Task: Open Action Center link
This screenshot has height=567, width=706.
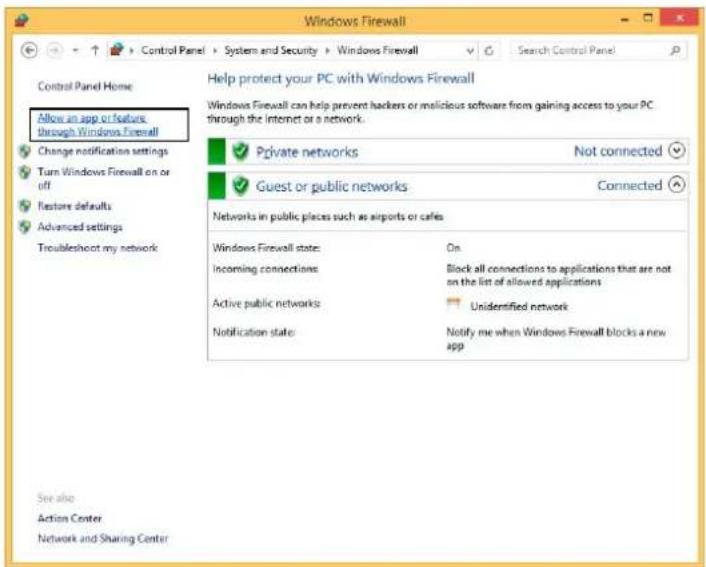Action: [x=69, y=518]
